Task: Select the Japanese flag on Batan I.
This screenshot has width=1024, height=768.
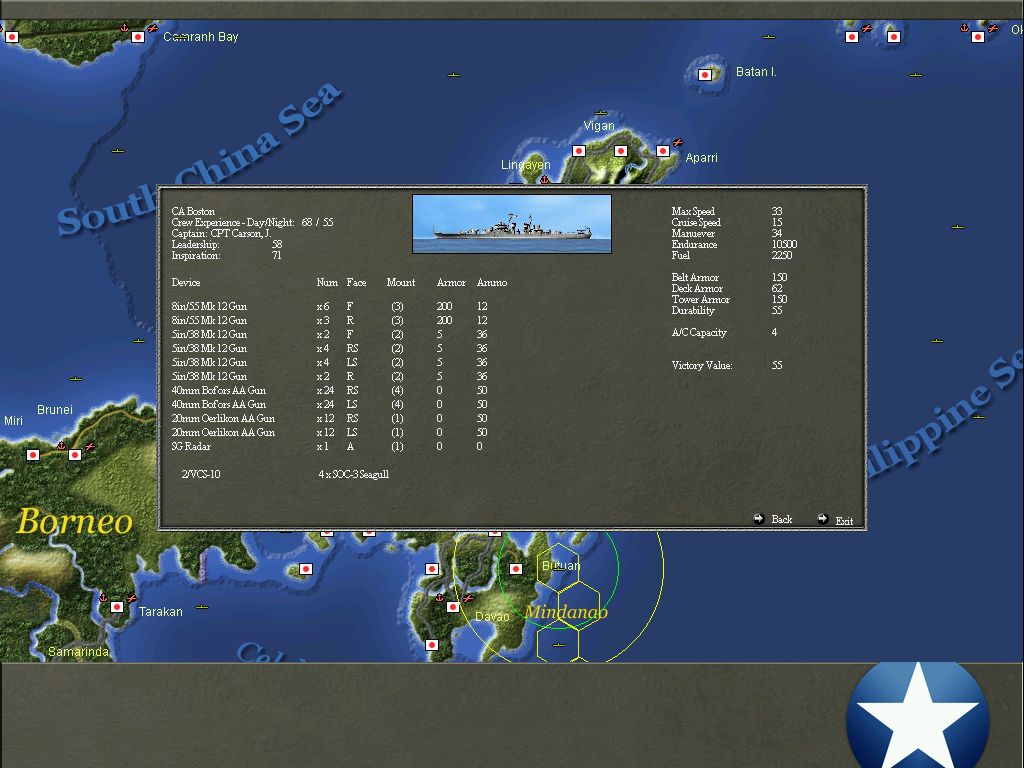Action: [705, 74]
